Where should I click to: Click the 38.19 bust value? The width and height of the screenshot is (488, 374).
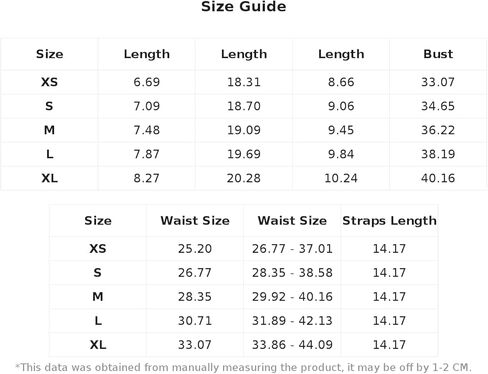(438, 154)
